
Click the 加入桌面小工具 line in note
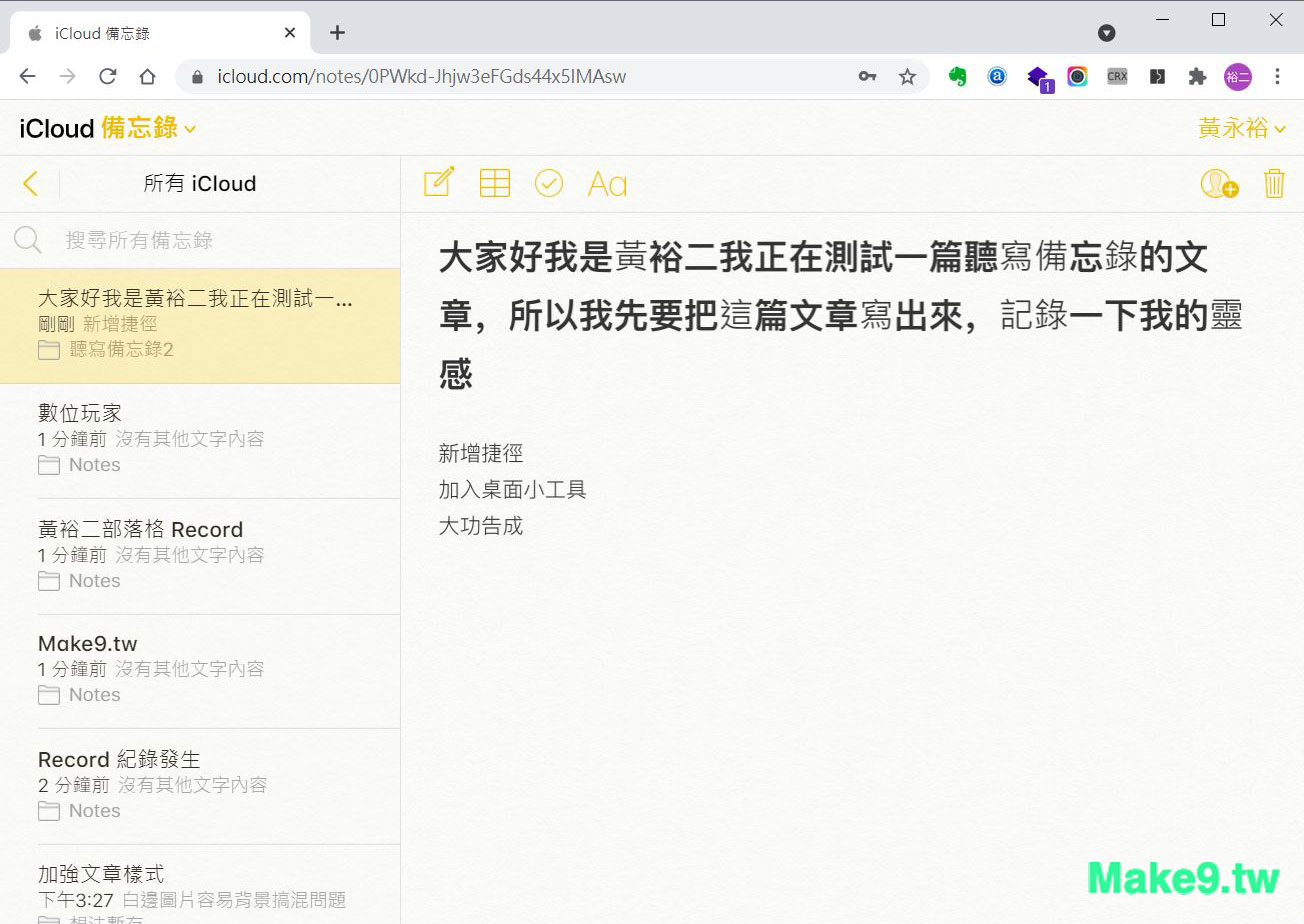[512, 490]
